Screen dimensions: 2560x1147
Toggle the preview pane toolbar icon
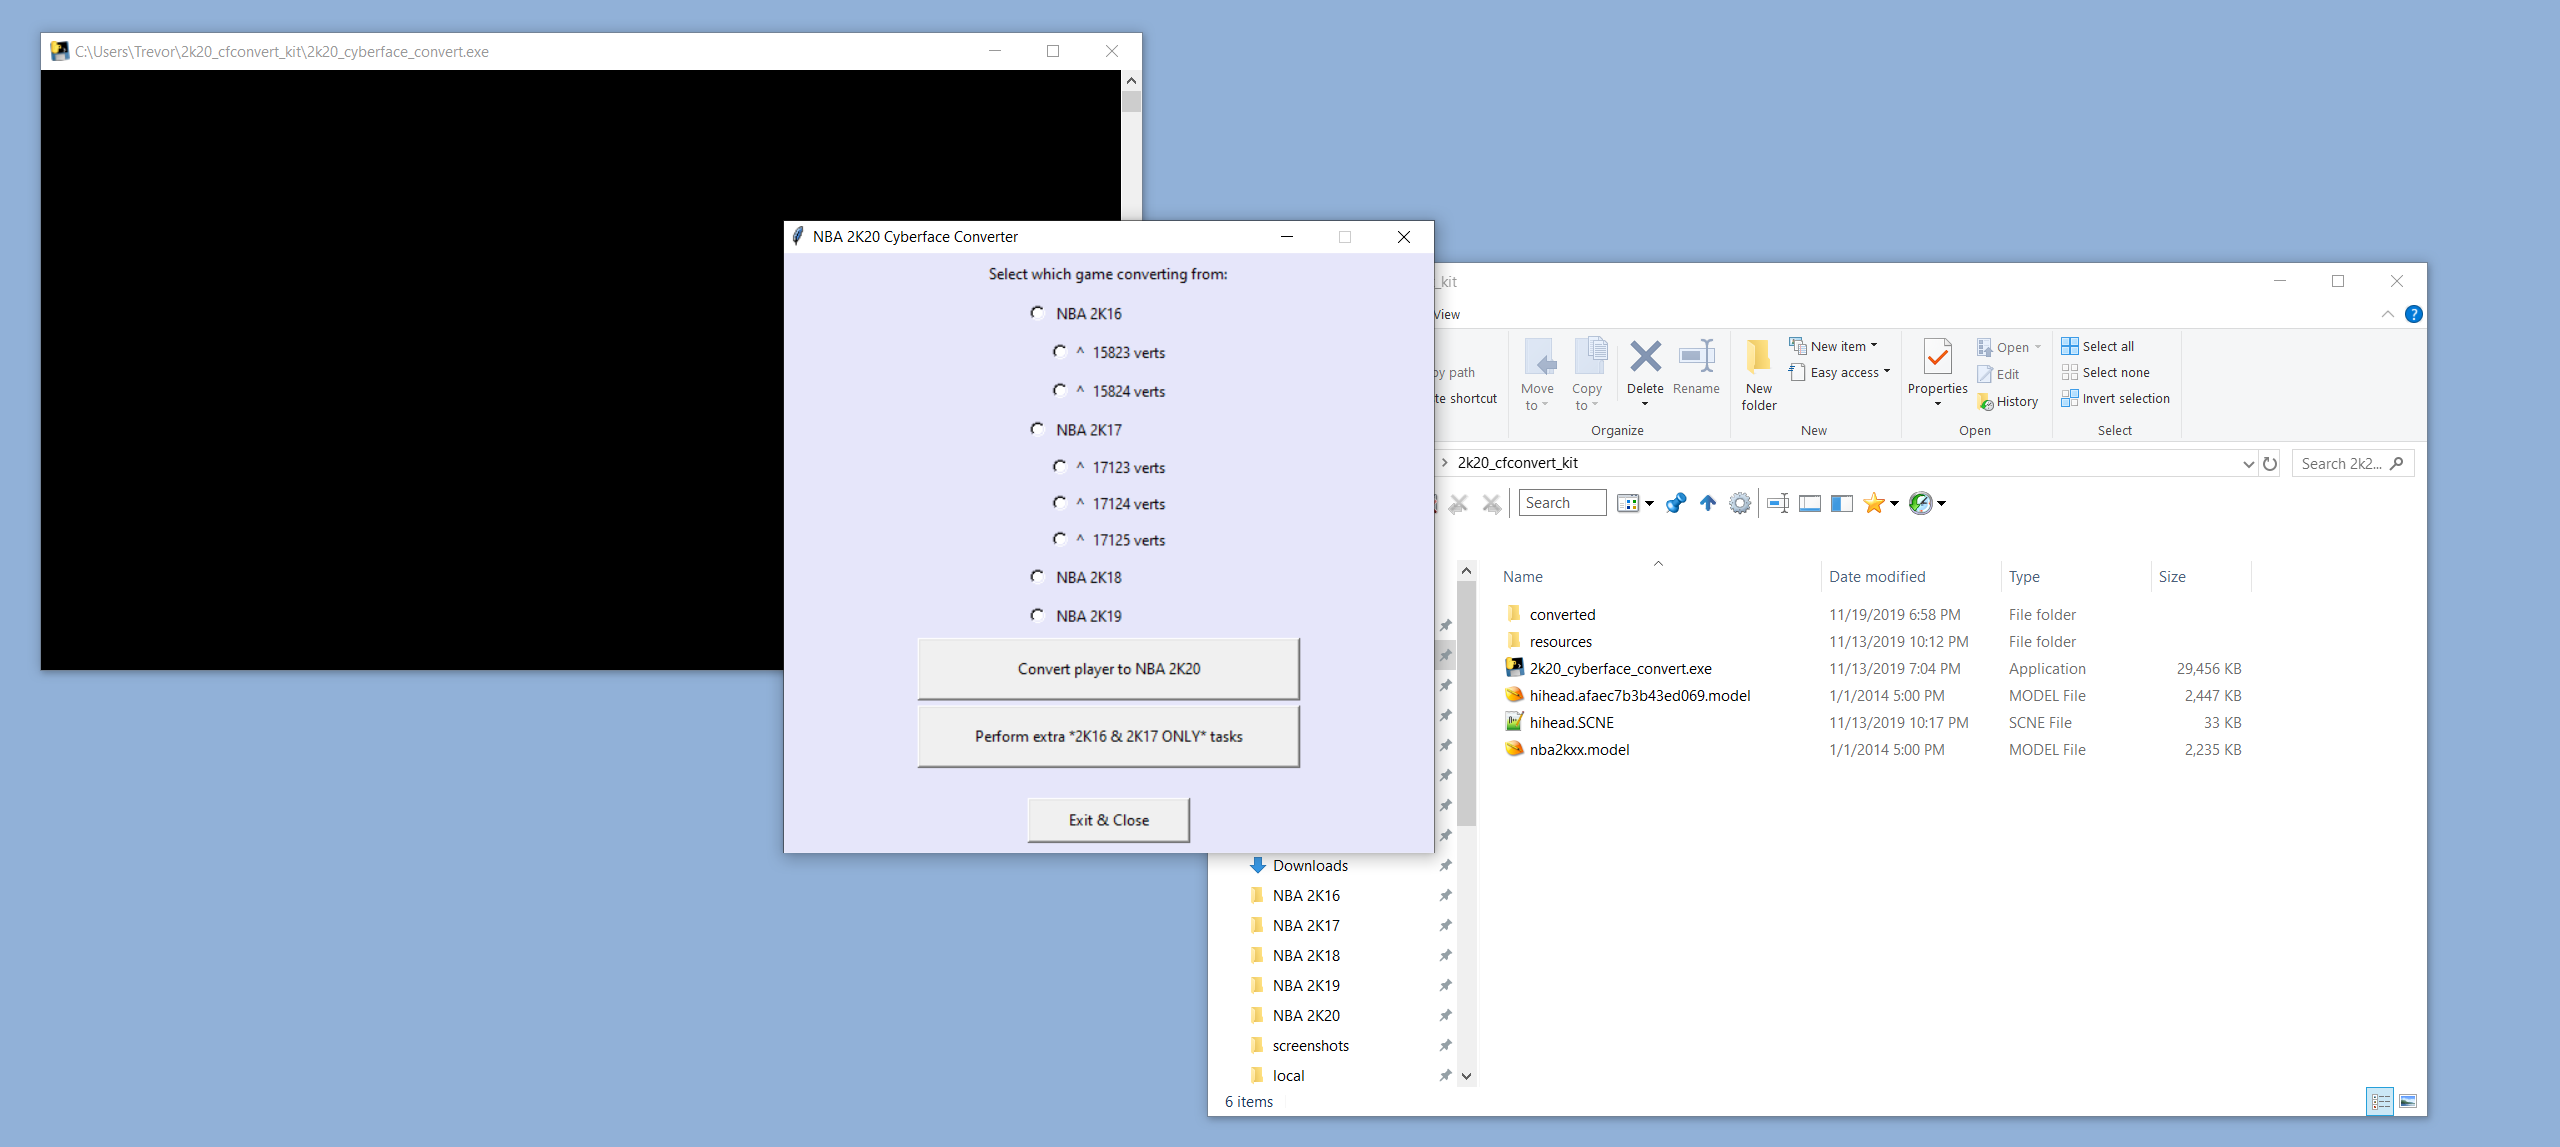tap(1810, 503)
